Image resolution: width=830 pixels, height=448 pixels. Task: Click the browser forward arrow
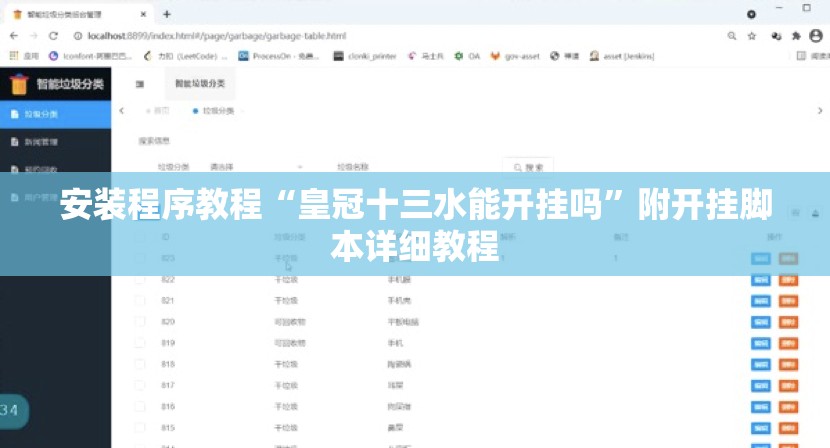point(33,35)
